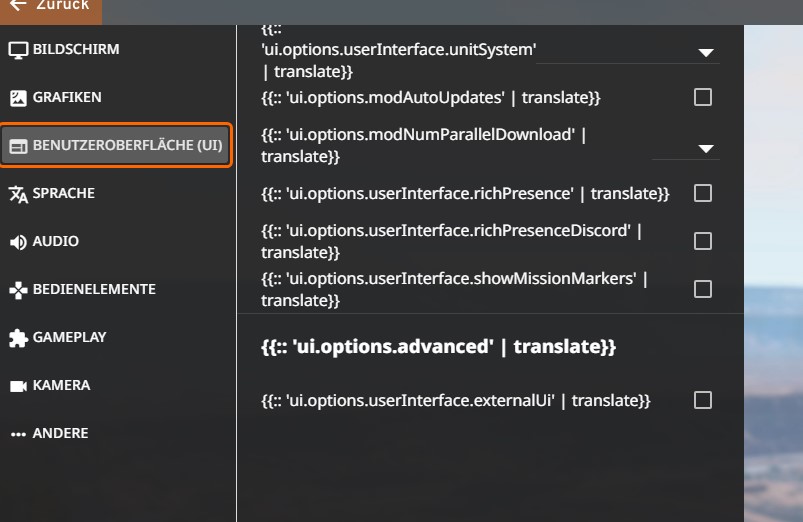803x522 pixels.
Task: Open the Audio settings tab
Action: click(x=56, y=242)
